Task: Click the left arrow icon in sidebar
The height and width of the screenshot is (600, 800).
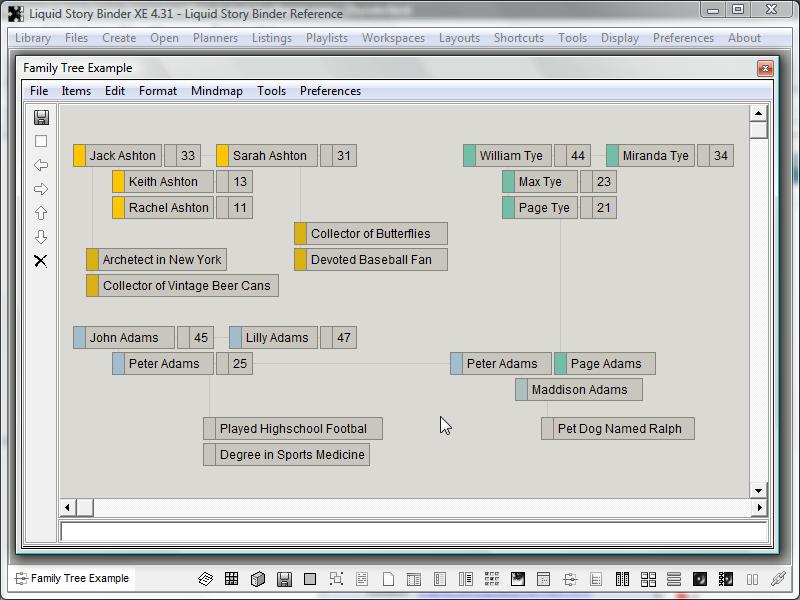Action: click(x=41, y=165)
